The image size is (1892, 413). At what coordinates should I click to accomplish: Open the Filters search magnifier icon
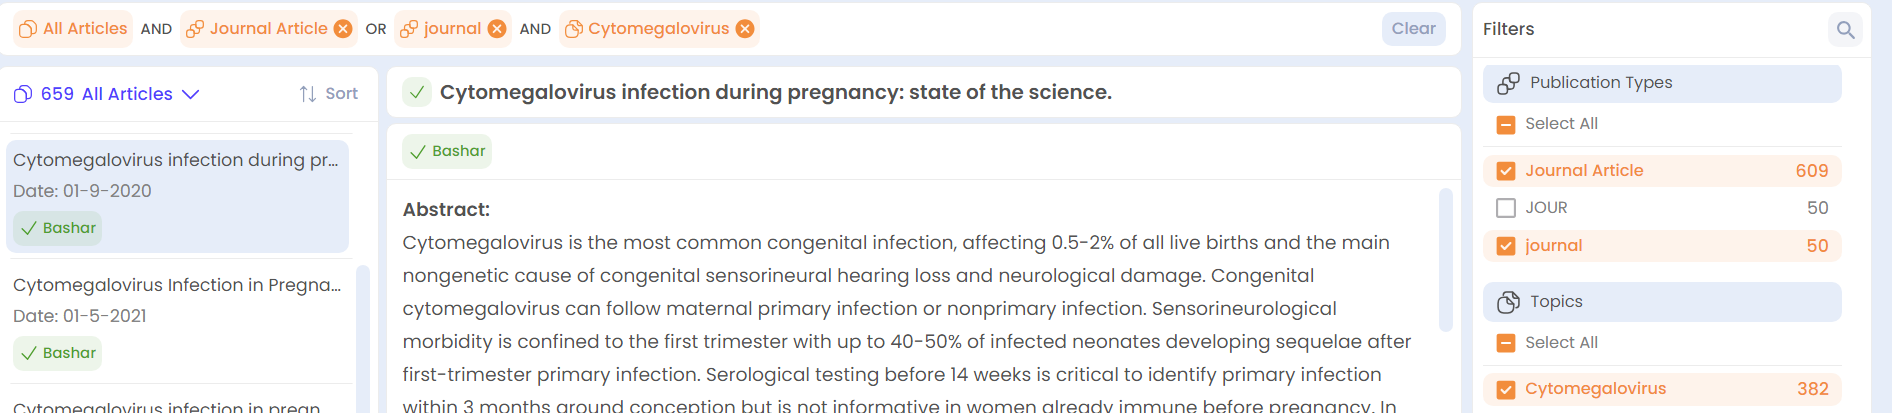pyautogui.click(x=1845, y=30)
